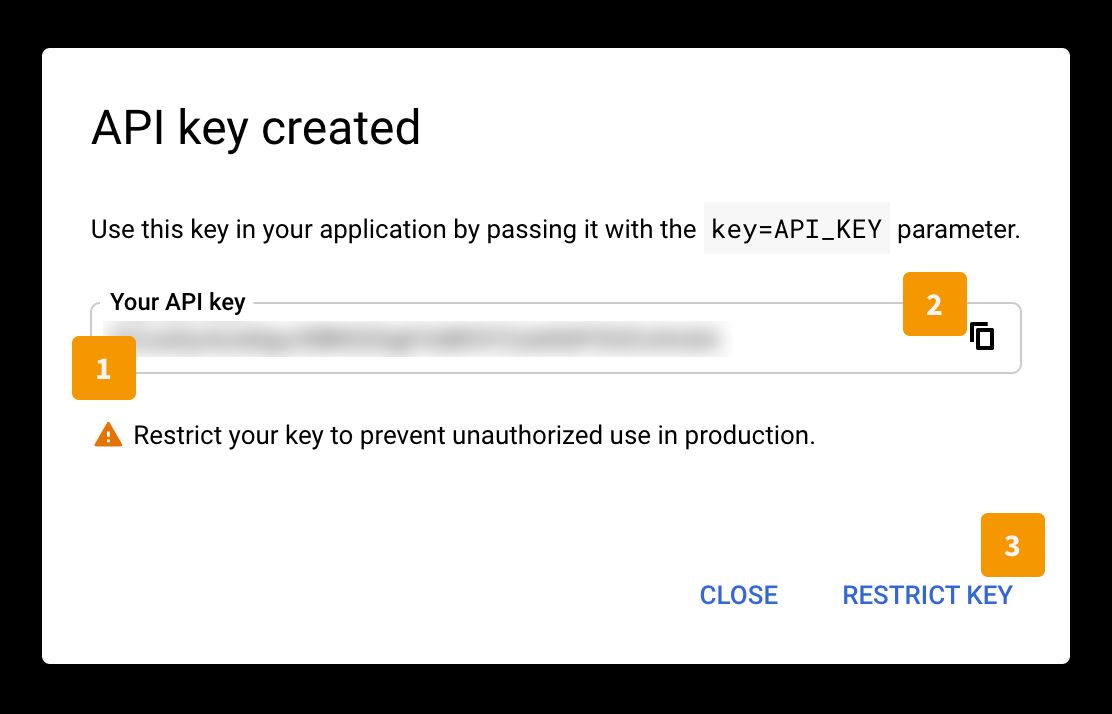Click the word "production" in the warning
1112x714 pixels.
(x=750, y=435)
